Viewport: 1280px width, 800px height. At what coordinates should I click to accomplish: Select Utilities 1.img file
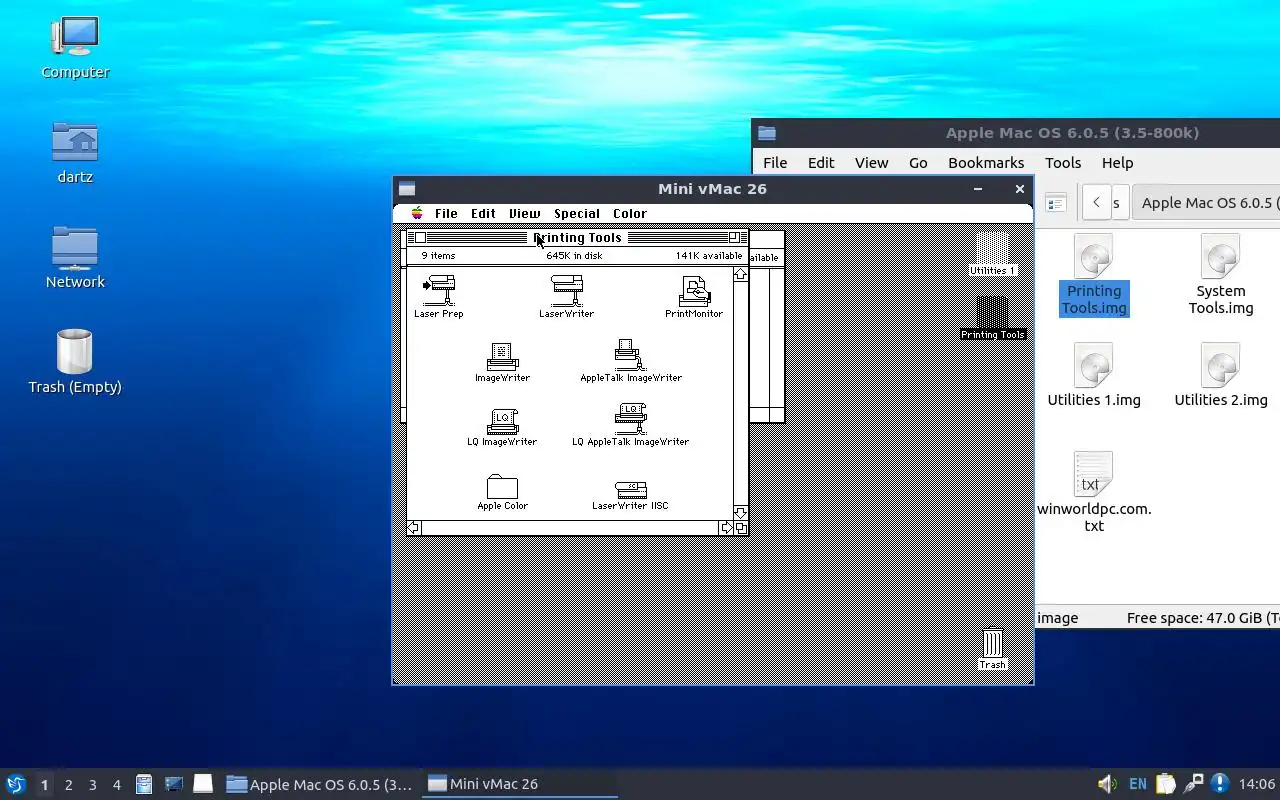pos(1094,375)
